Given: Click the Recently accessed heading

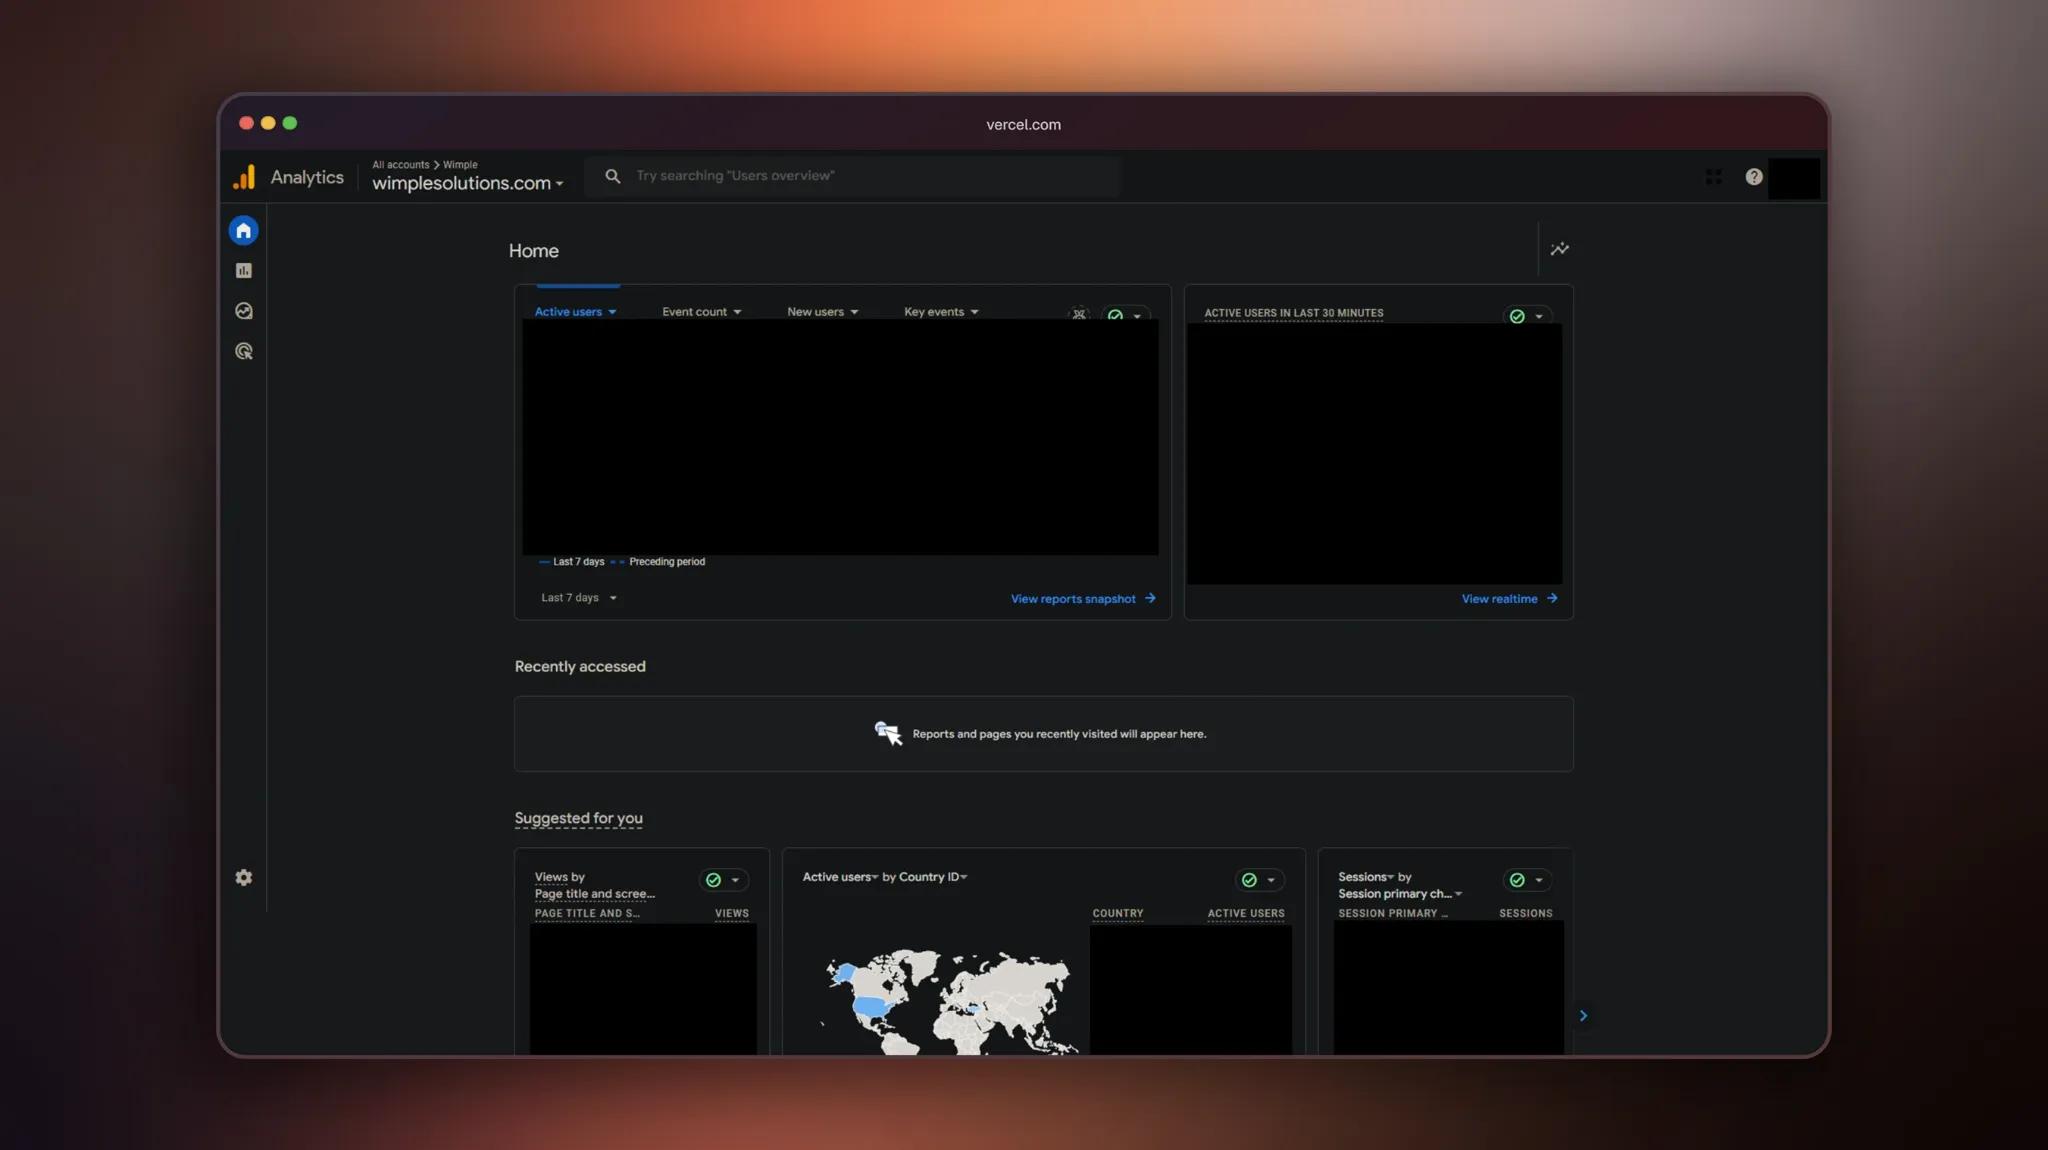Looking at the screenshot, I should [x=580, y=667].
